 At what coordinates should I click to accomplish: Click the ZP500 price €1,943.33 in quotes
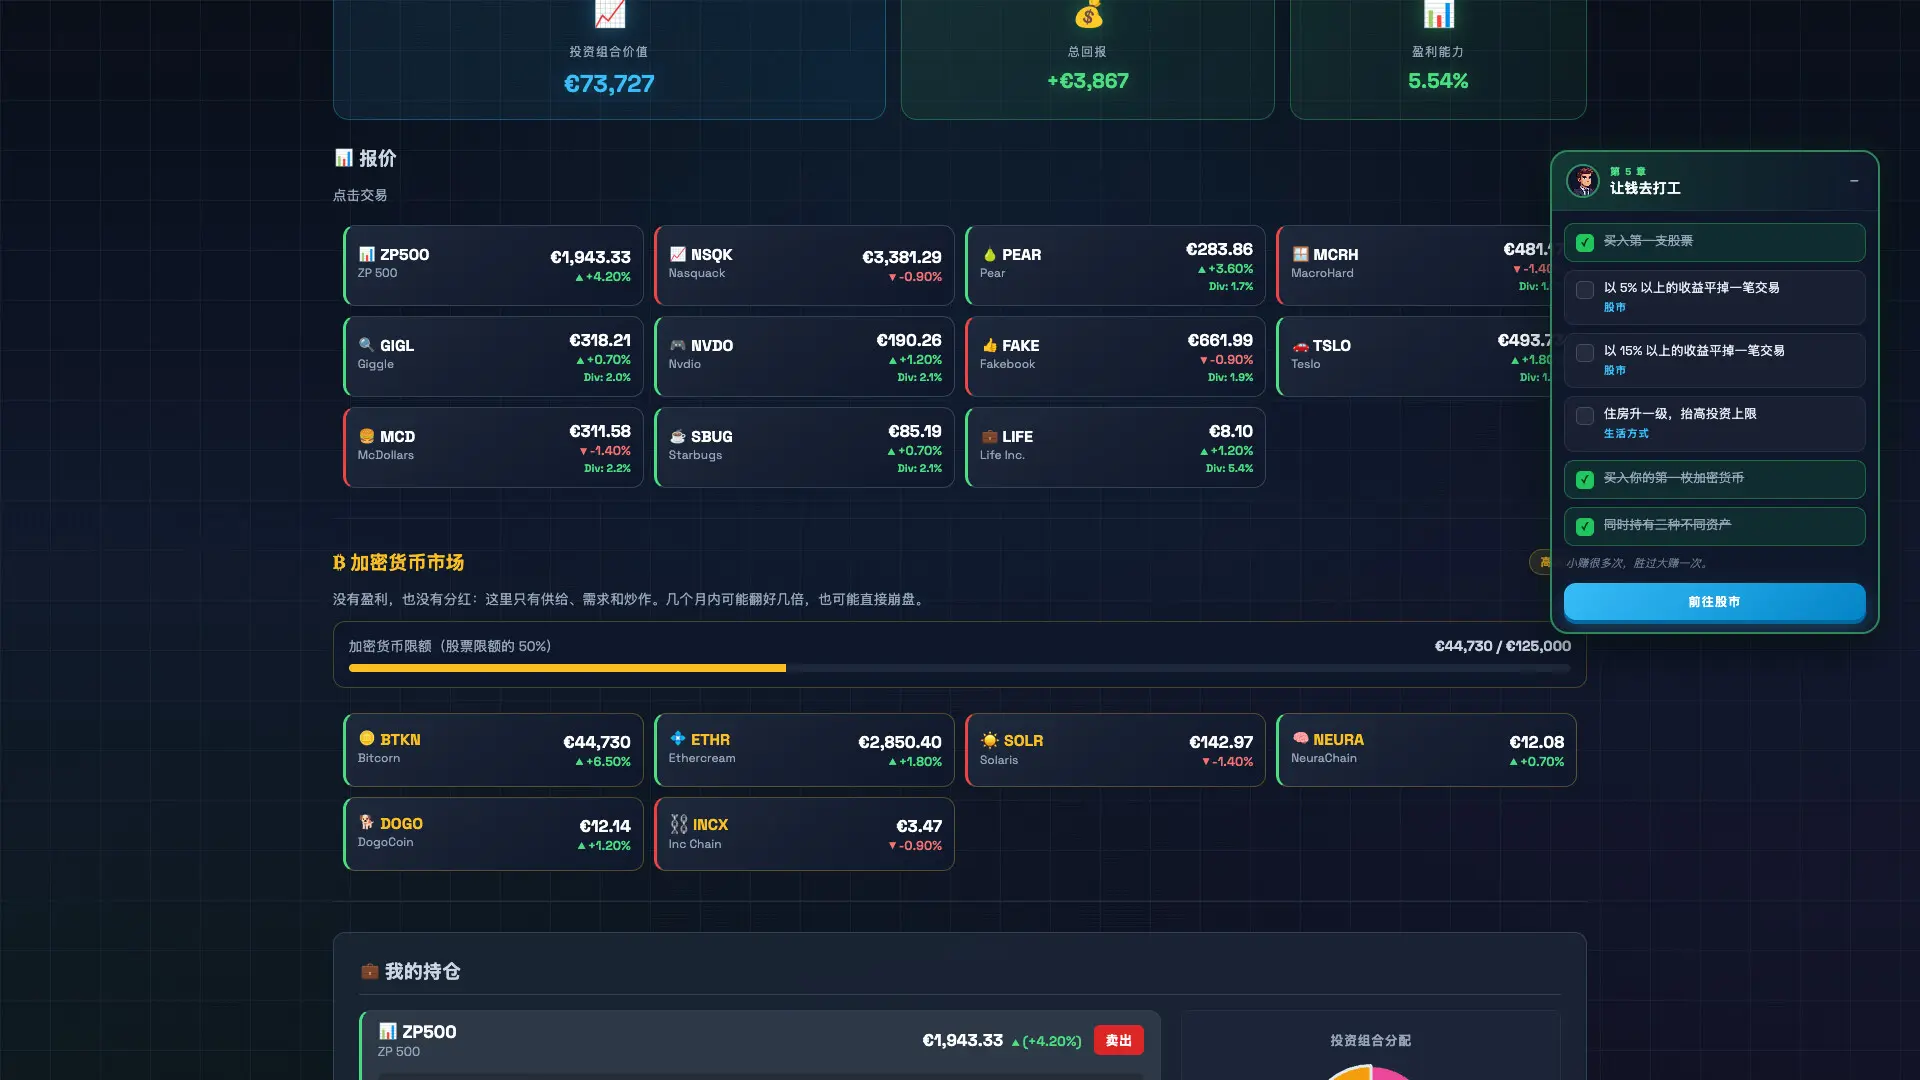click(590, 257)
